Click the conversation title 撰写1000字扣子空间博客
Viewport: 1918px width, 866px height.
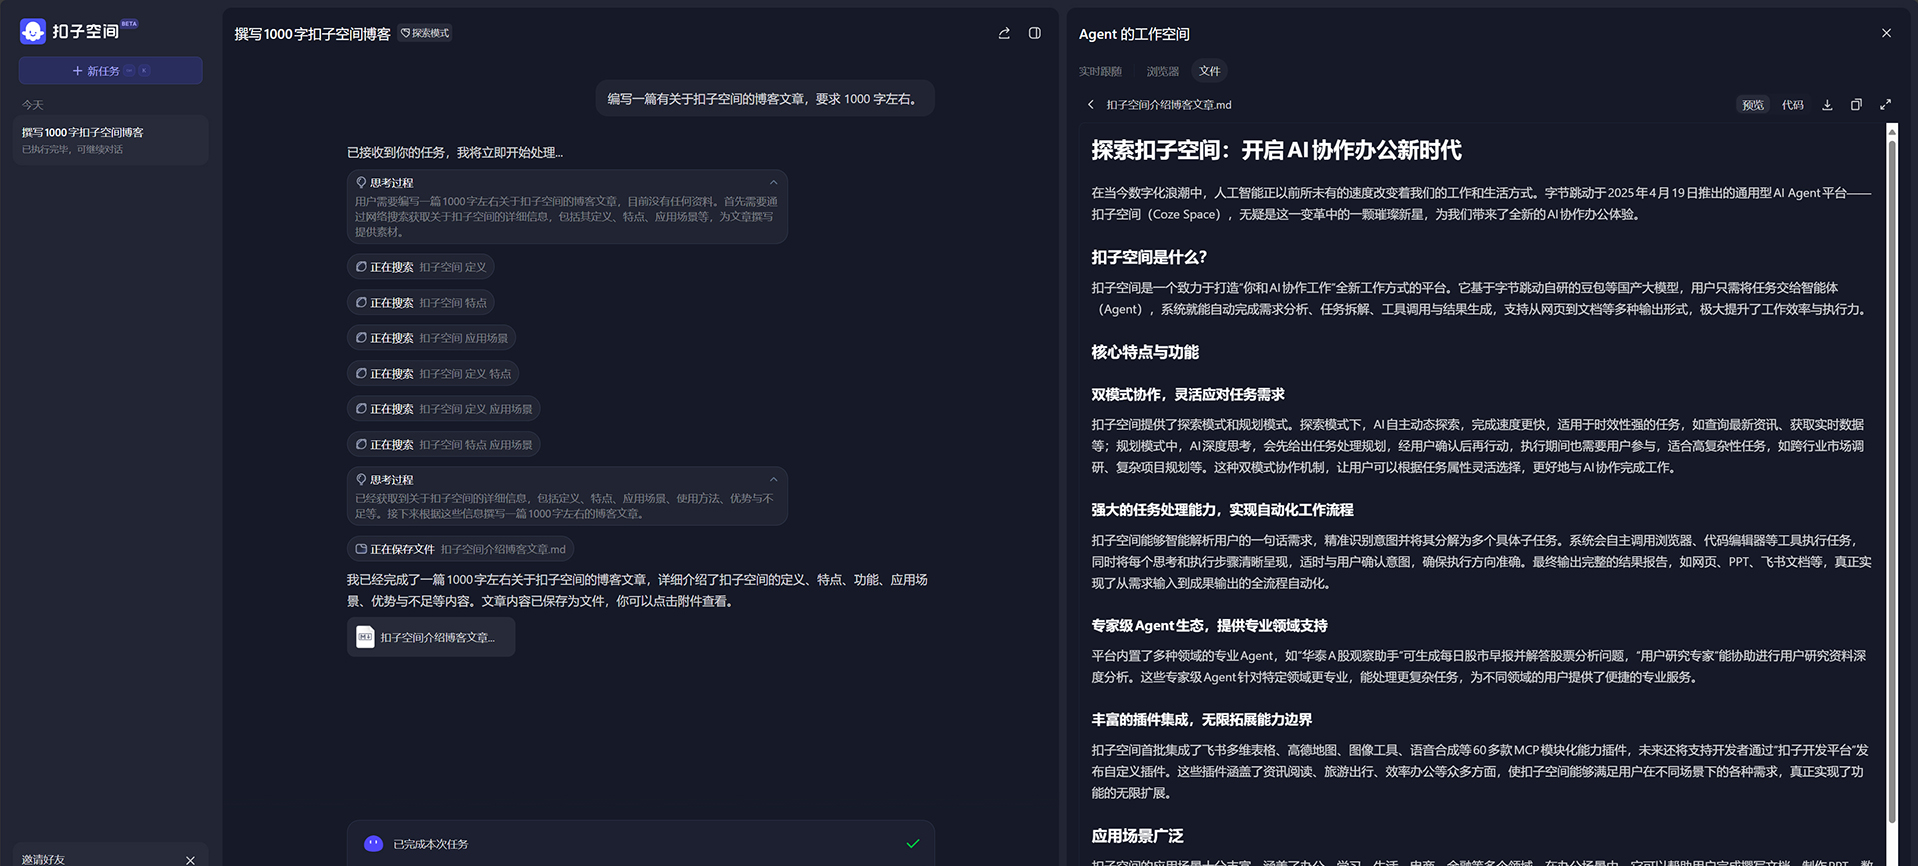pyautogui.click(x=312, y=33)
